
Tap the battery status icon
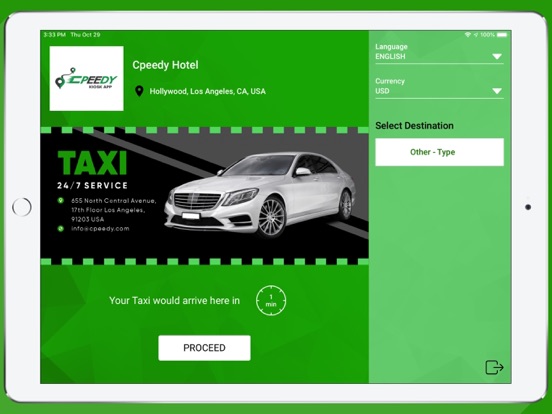coord(502,34)
